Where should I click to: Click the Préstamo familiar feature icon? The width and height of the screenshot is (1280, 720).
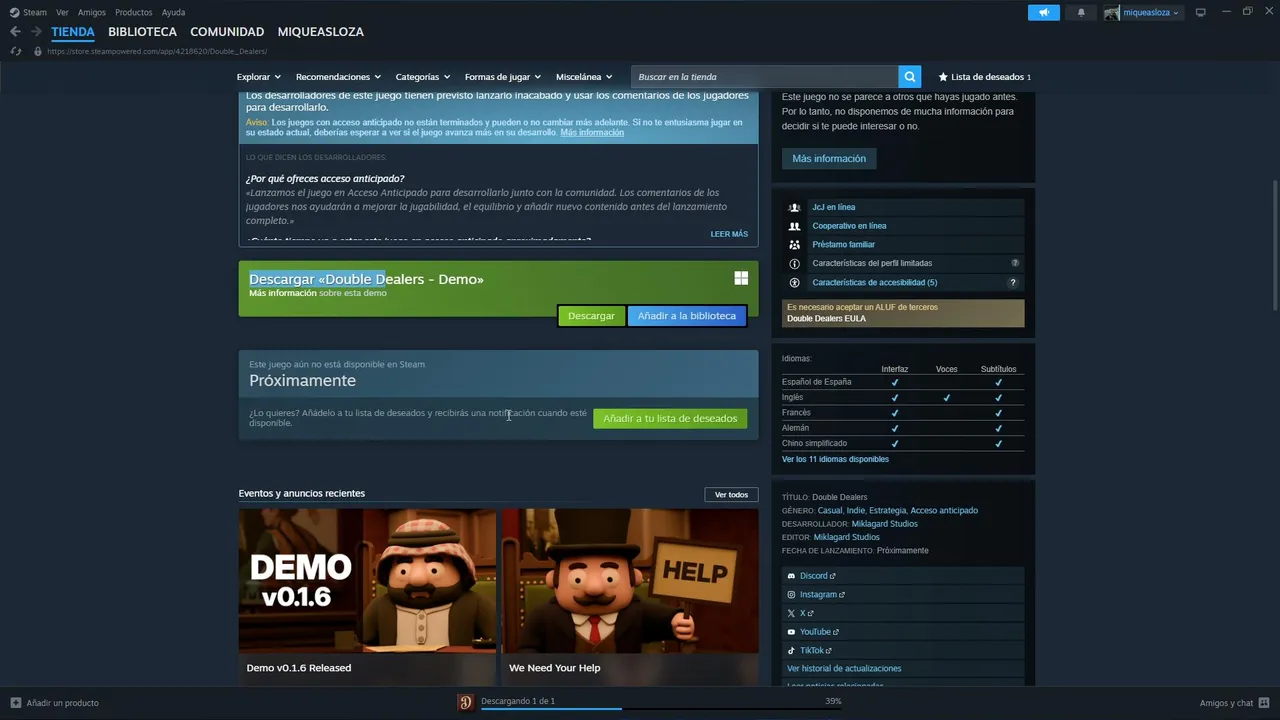795,244
